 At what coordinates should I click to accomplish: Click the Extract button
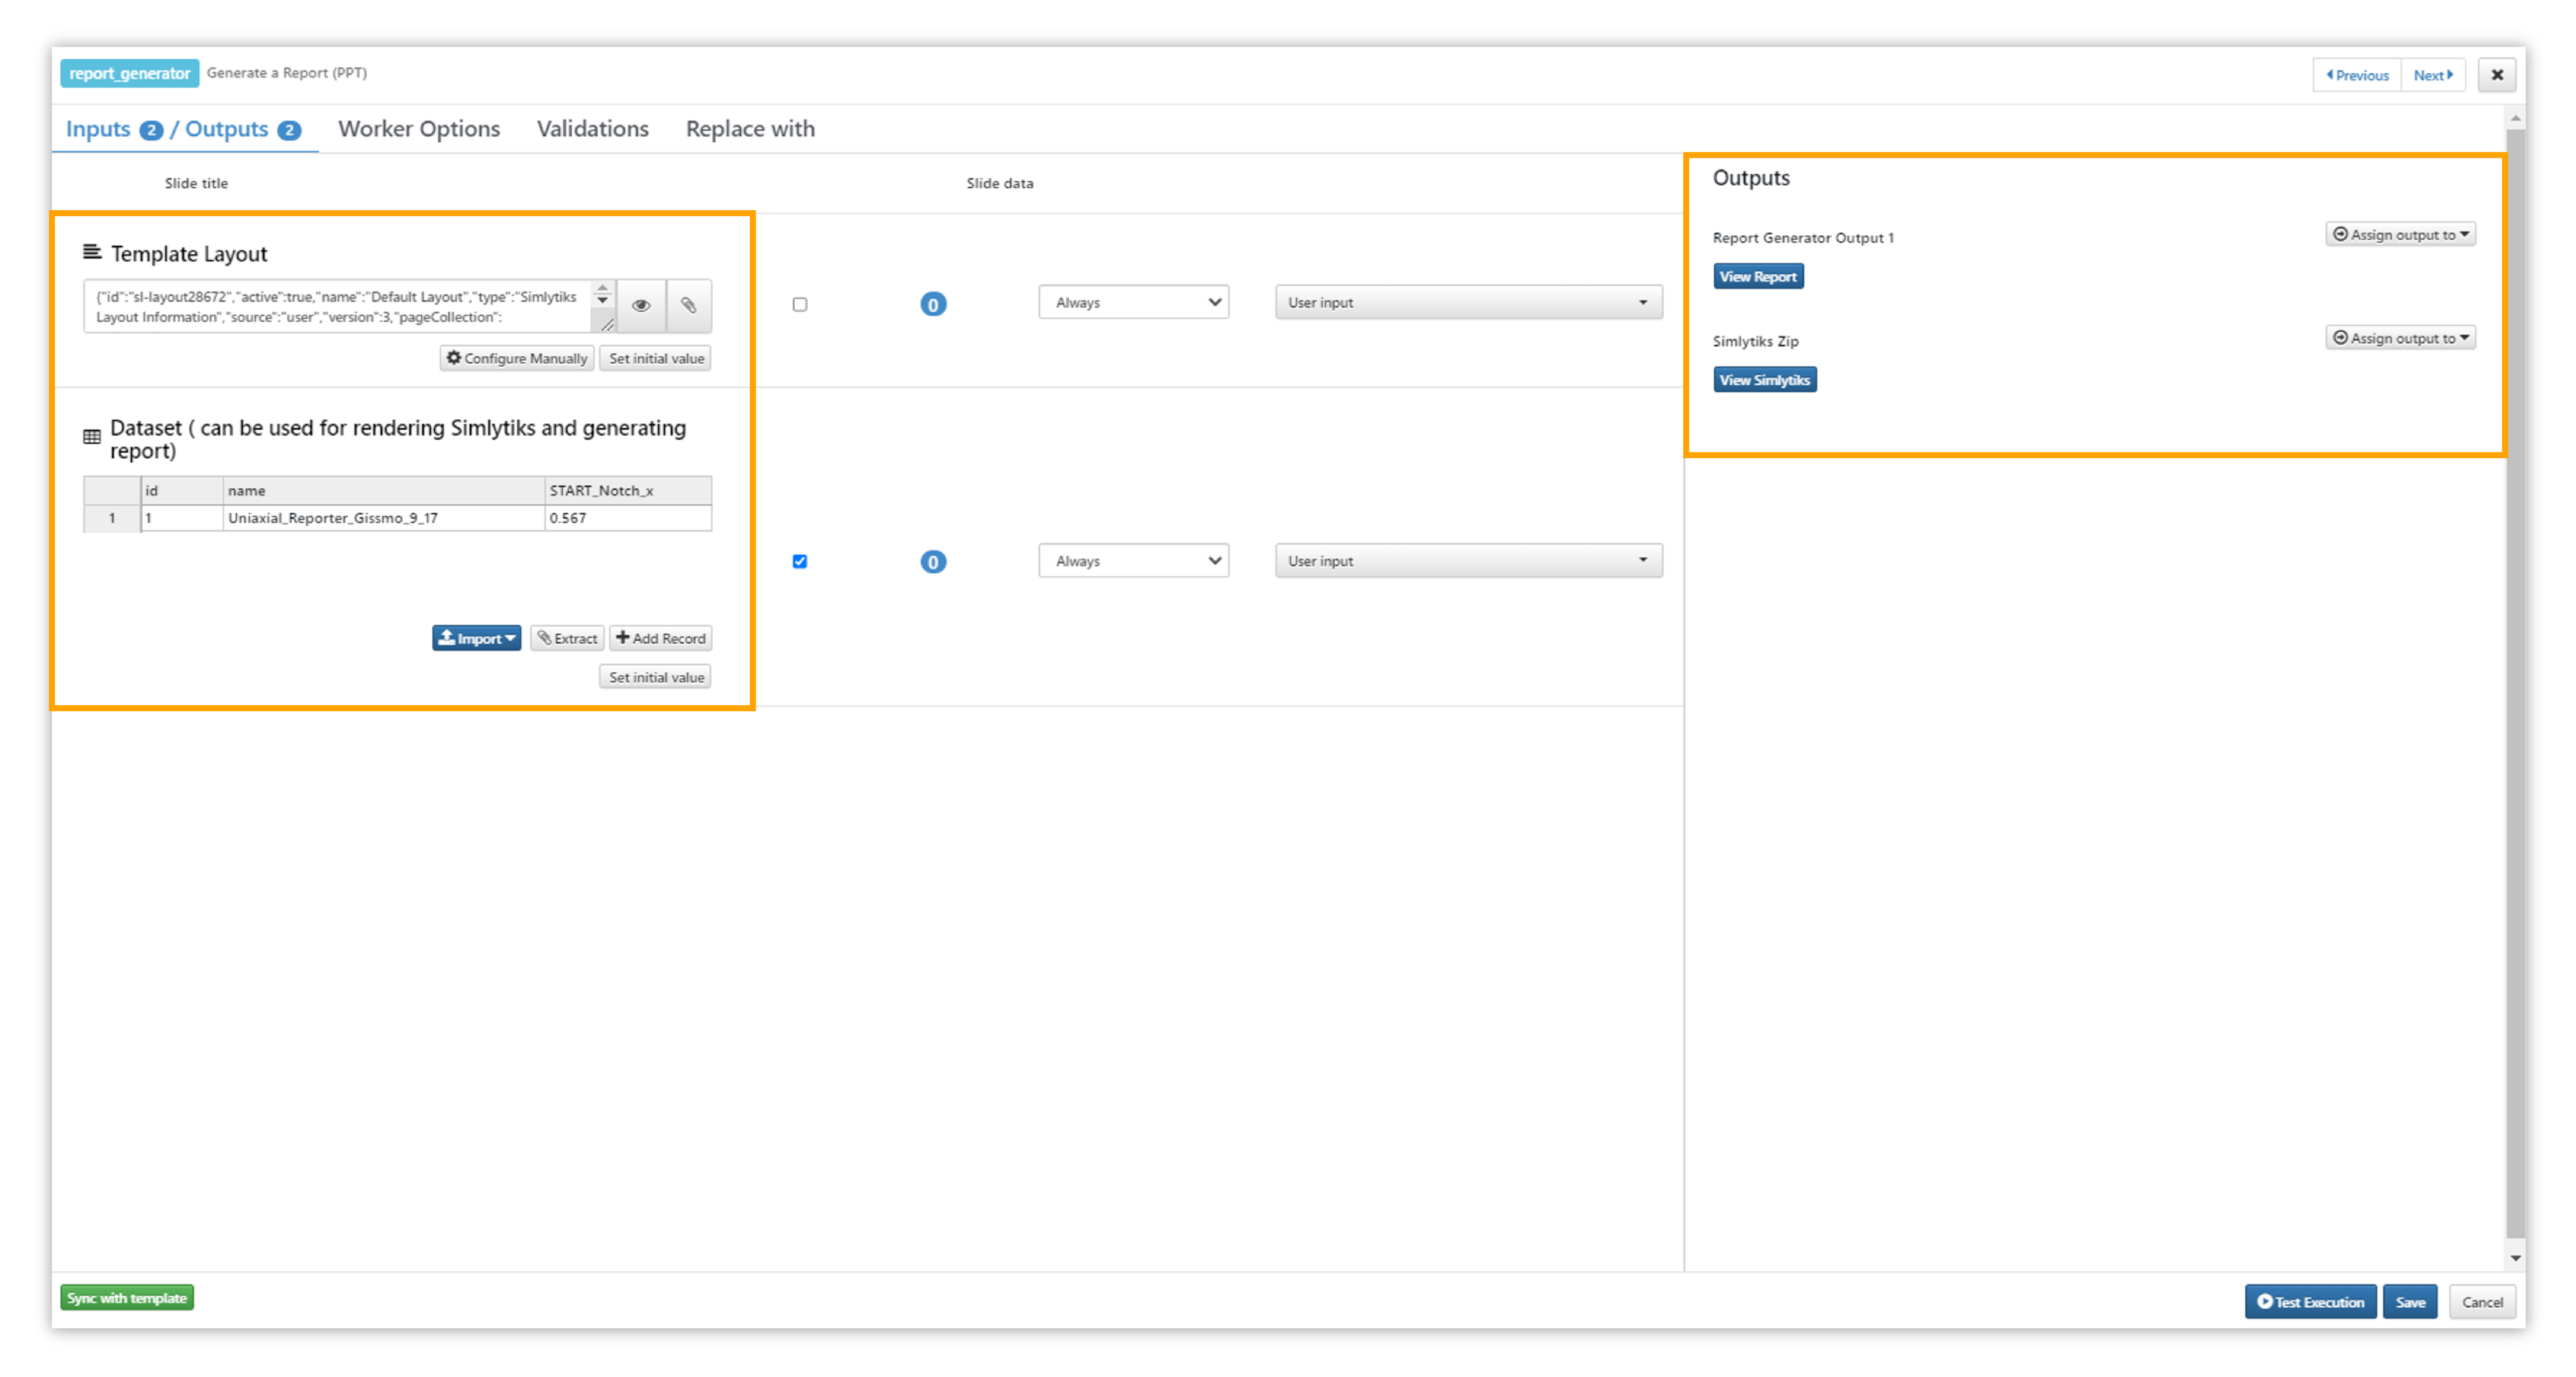coord(567,638)
